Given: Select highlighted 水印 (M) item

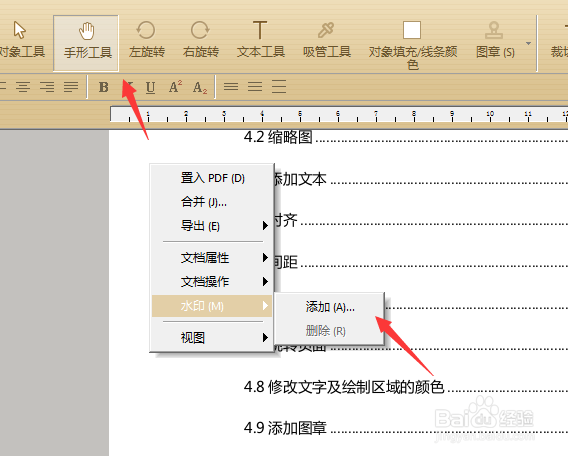Looking at the screenshot, I should 212,306.
